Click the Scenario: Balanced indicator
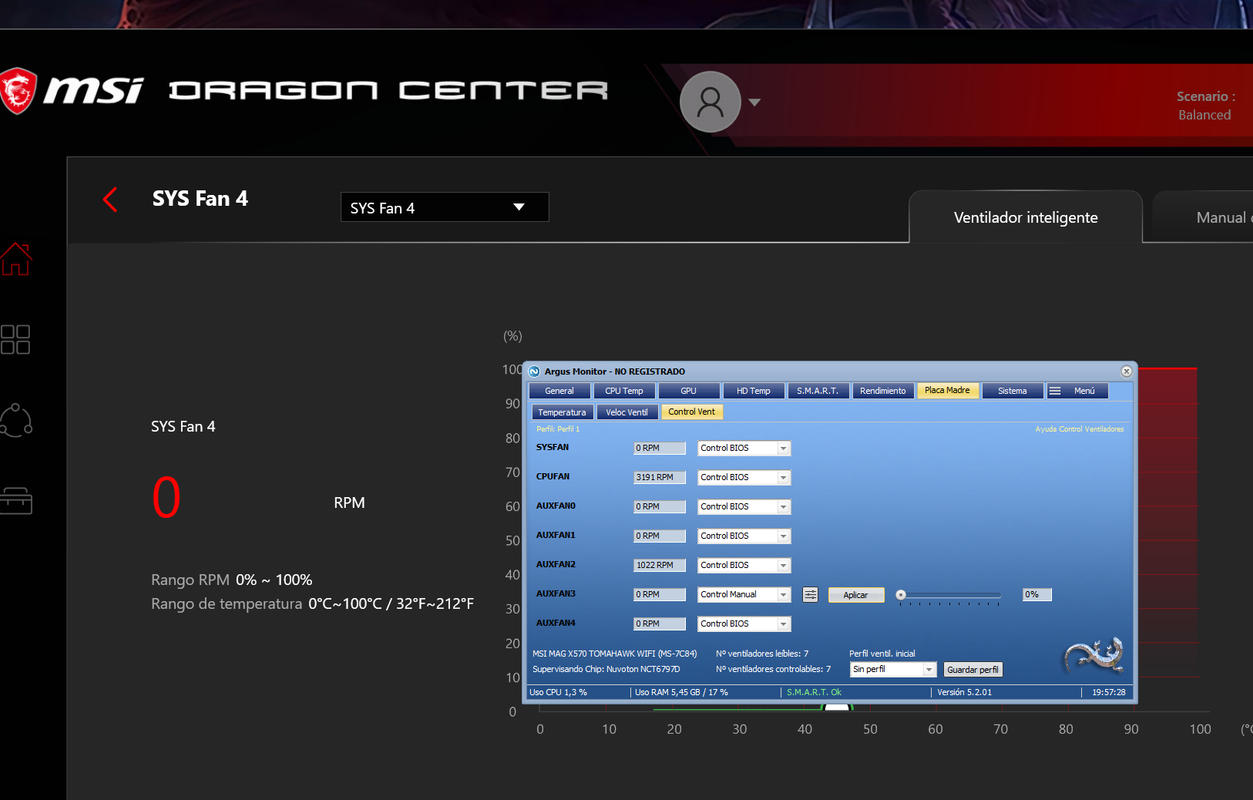This screenshot has width=1253, height=800. [x=1205, y=105]
